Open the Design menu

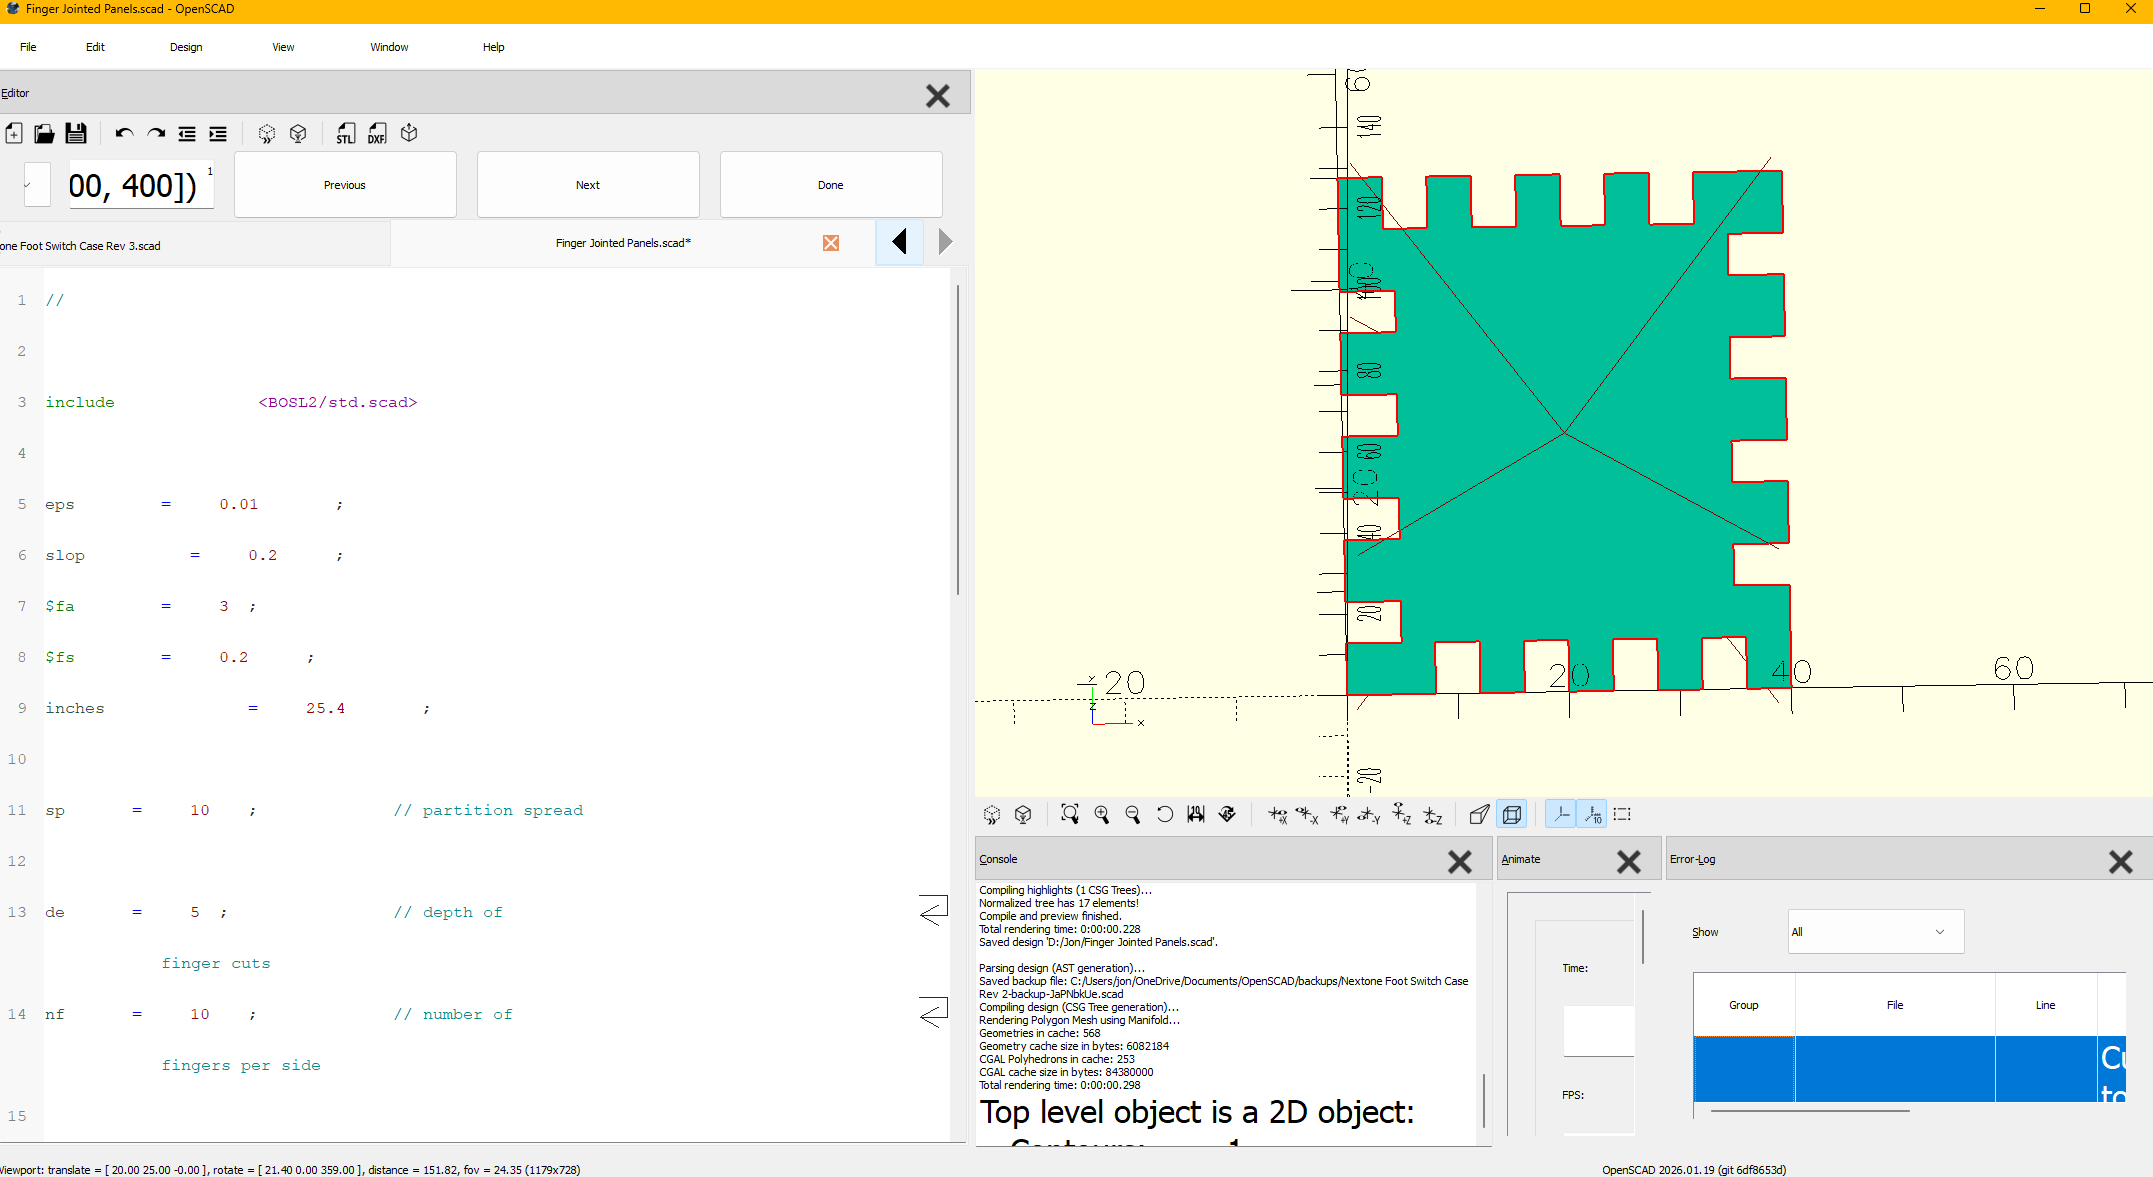(x=185, y=47)
